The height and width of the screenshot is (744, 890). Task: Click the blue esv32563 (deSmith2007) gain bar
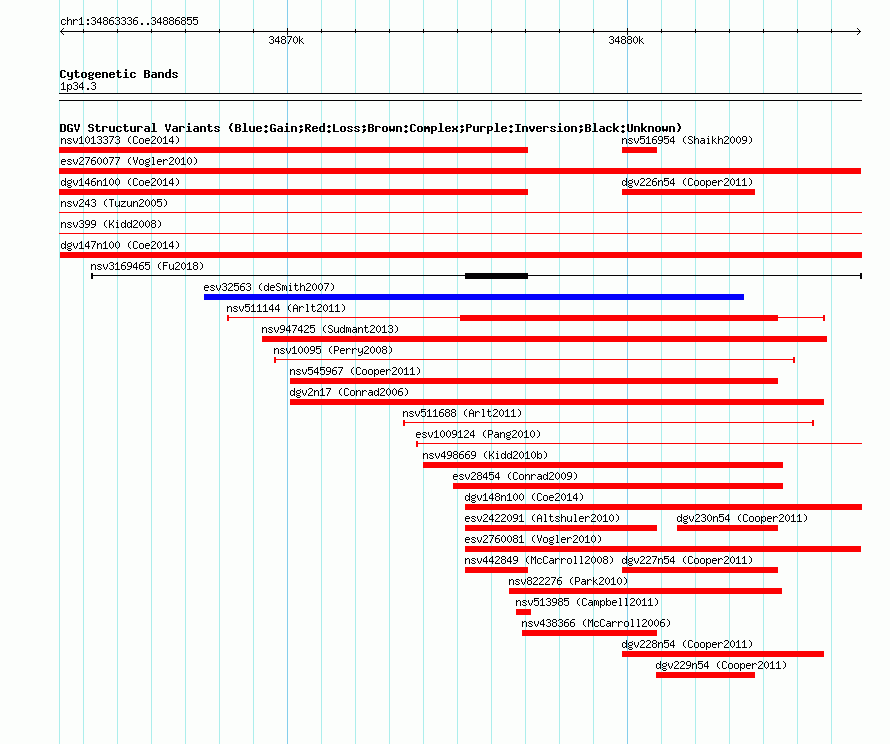(474, 297)
